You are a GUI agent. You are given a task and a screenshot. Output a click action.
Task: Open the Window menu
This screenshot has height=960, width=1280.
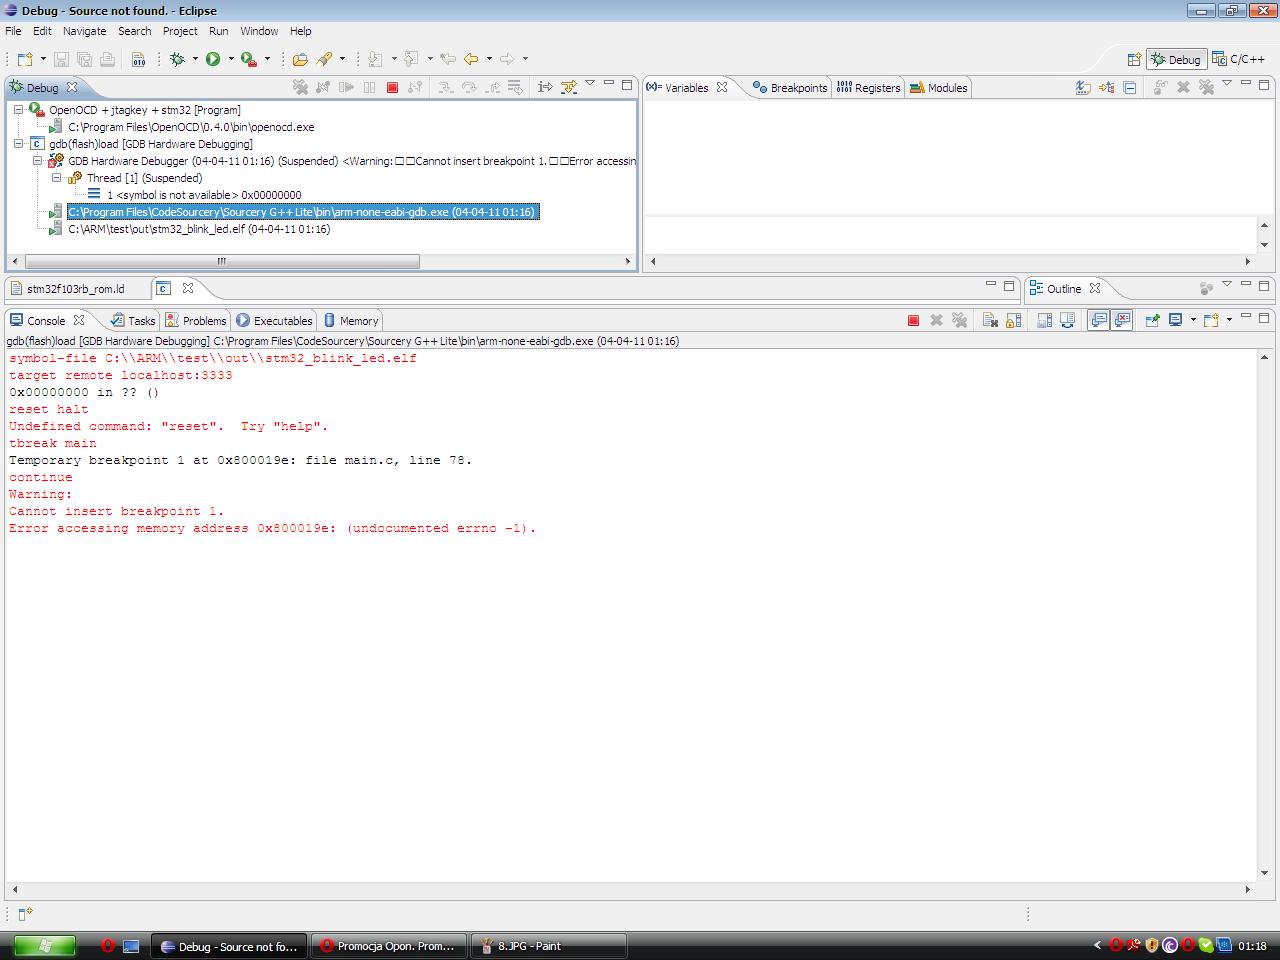259,31
